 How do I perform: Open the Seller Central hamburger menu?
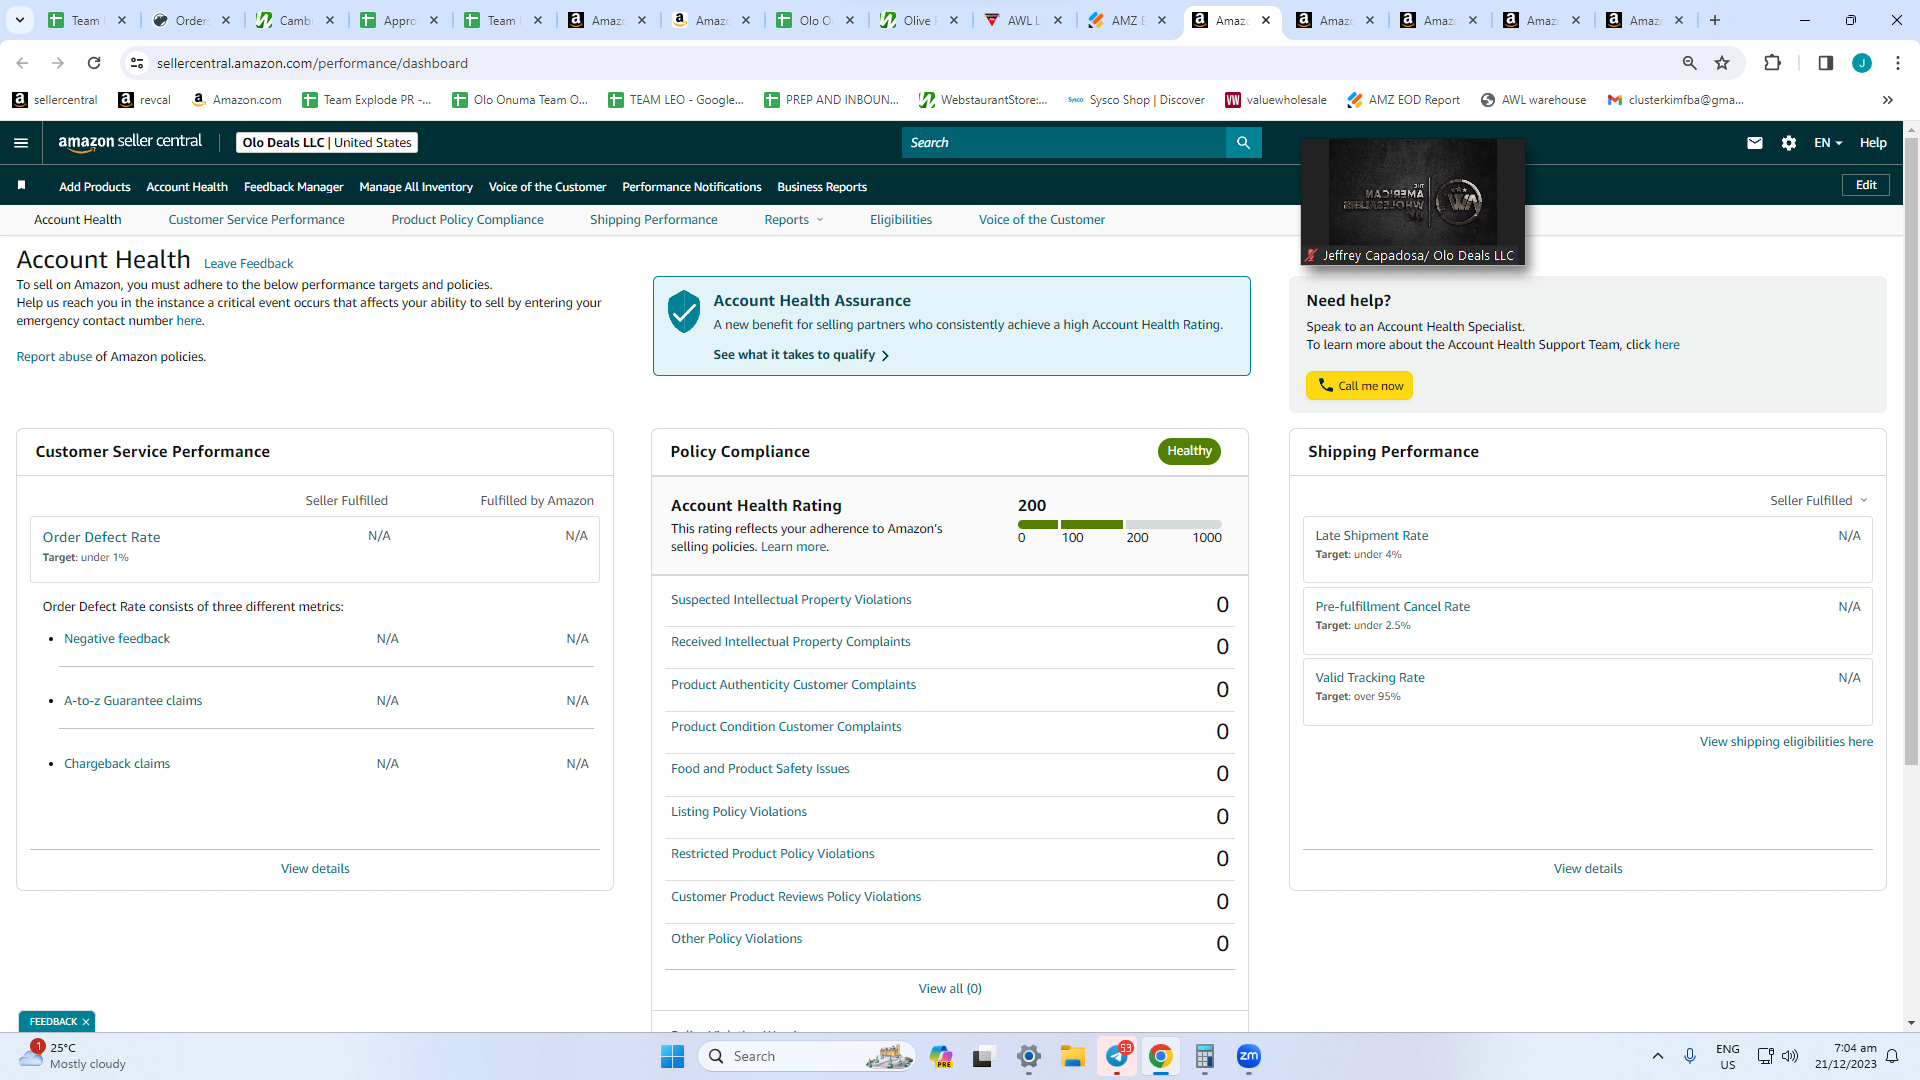tap(21, 143)
